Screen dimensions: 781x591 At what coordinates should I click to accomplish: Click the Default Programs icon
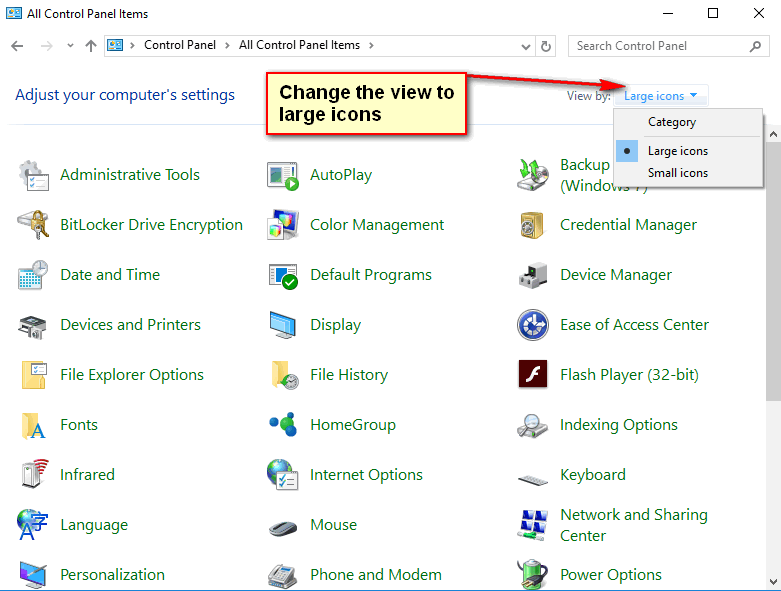(x=283, y=276)
